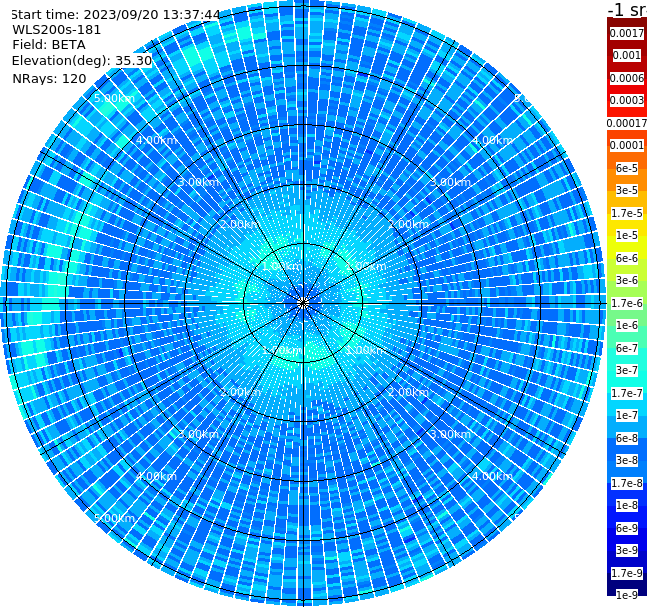Select the 1e-7 colorbar tick

pos(627,415)
